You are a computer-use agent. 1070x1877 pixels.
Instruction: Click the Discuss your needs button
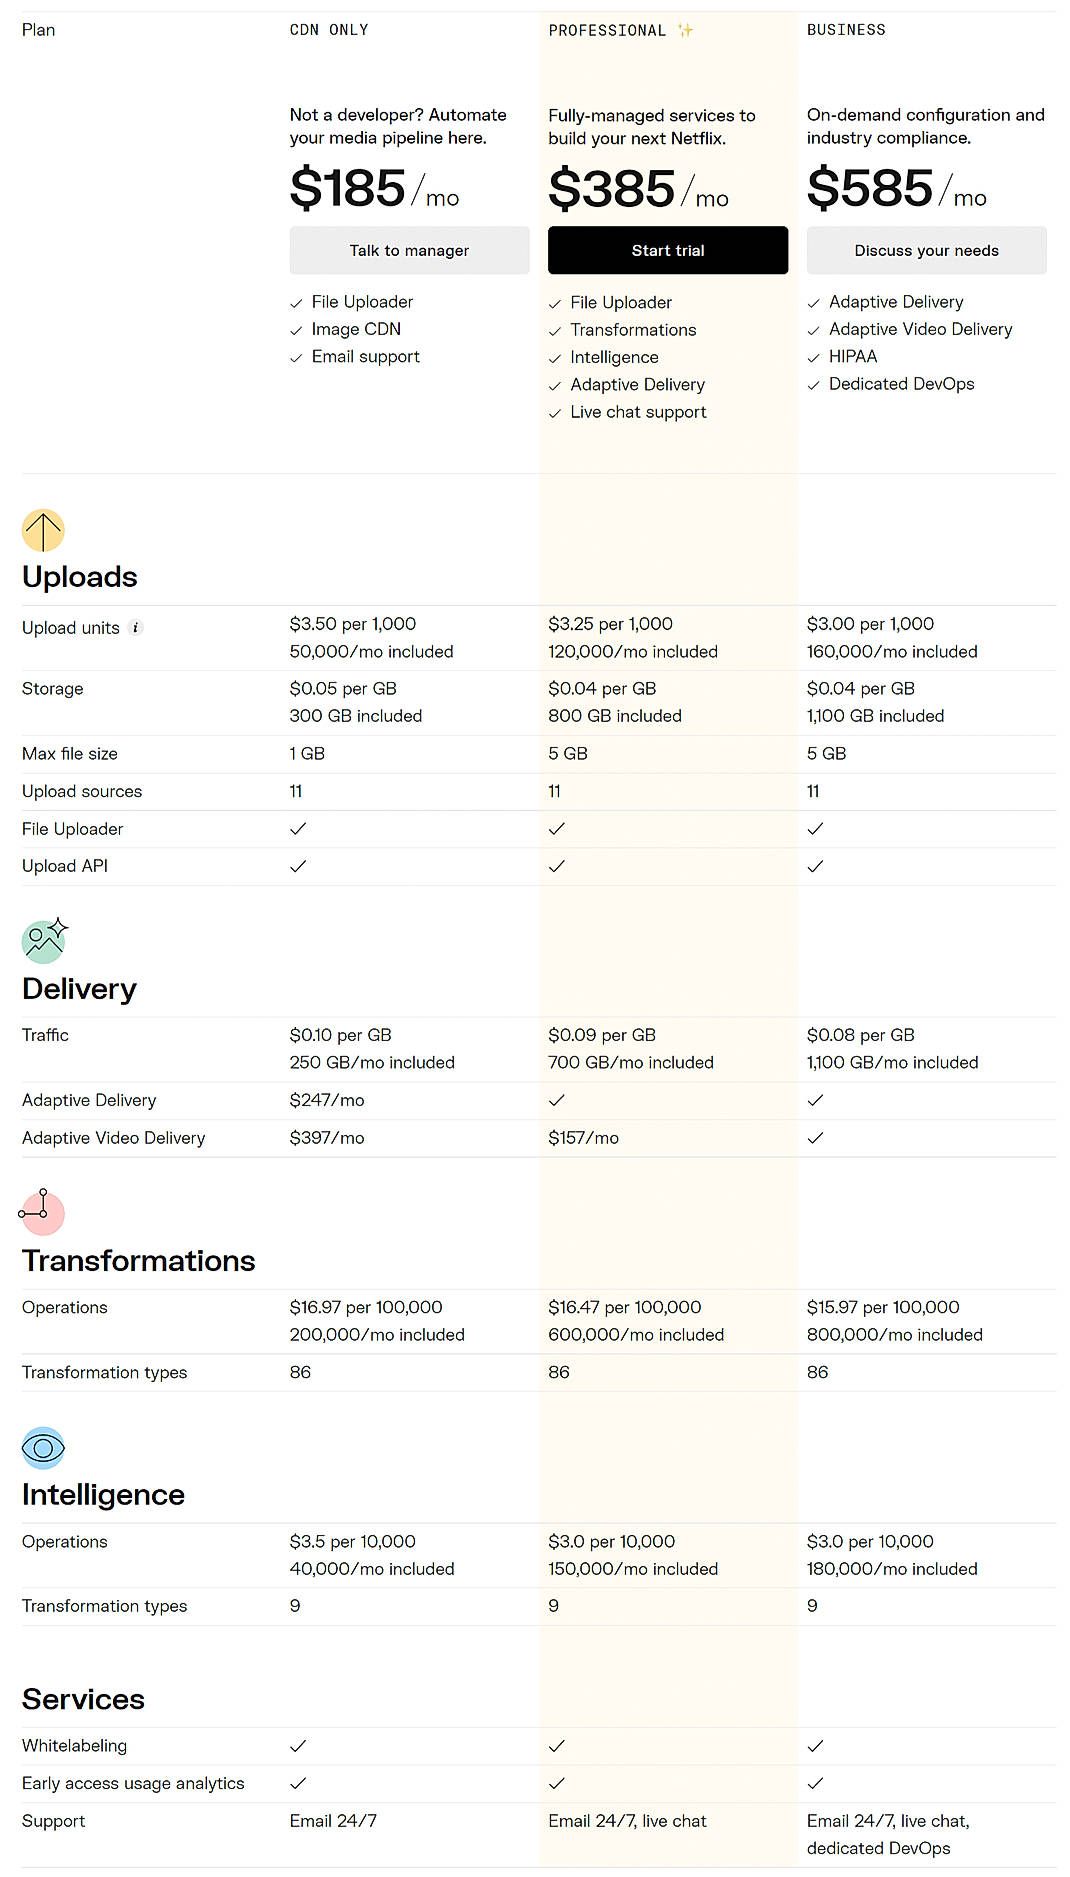tap(926, 250)
